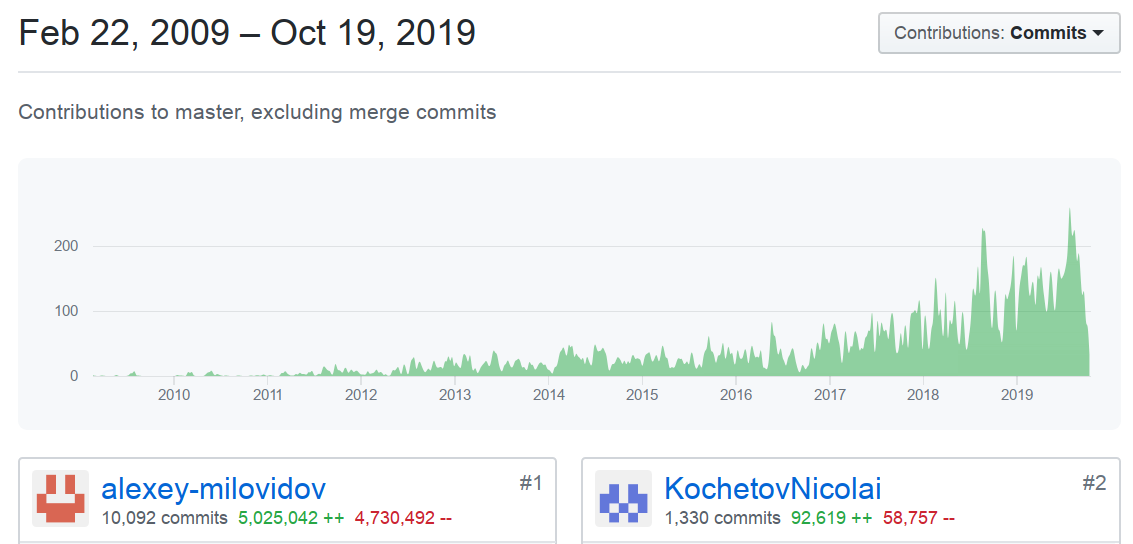Click the 2016 year marker
Screen dimensions: 1133x544
[735, 394]
